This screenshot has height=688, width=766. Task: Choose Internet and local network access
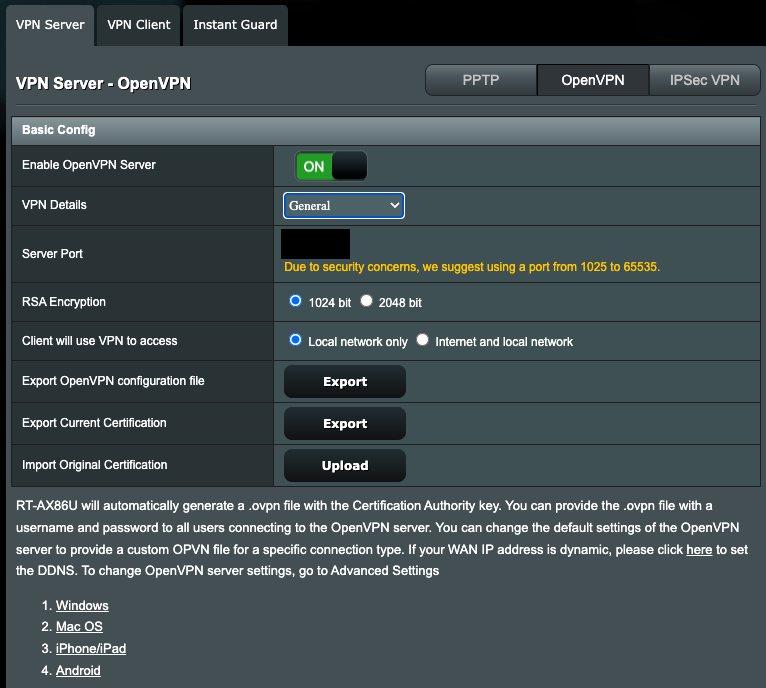[423, 340]
